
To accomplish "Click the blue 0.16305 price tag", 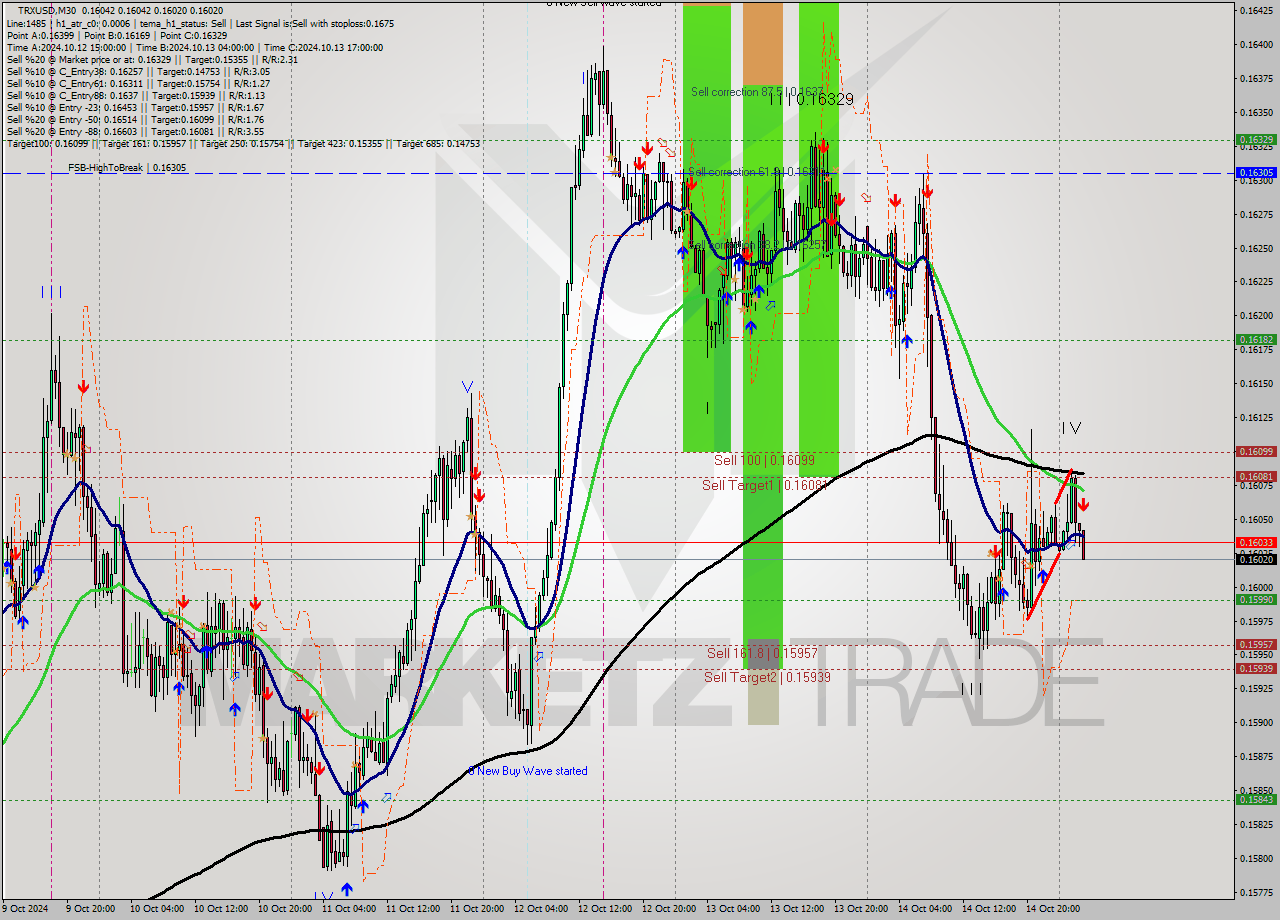I will coord(1256,173).
